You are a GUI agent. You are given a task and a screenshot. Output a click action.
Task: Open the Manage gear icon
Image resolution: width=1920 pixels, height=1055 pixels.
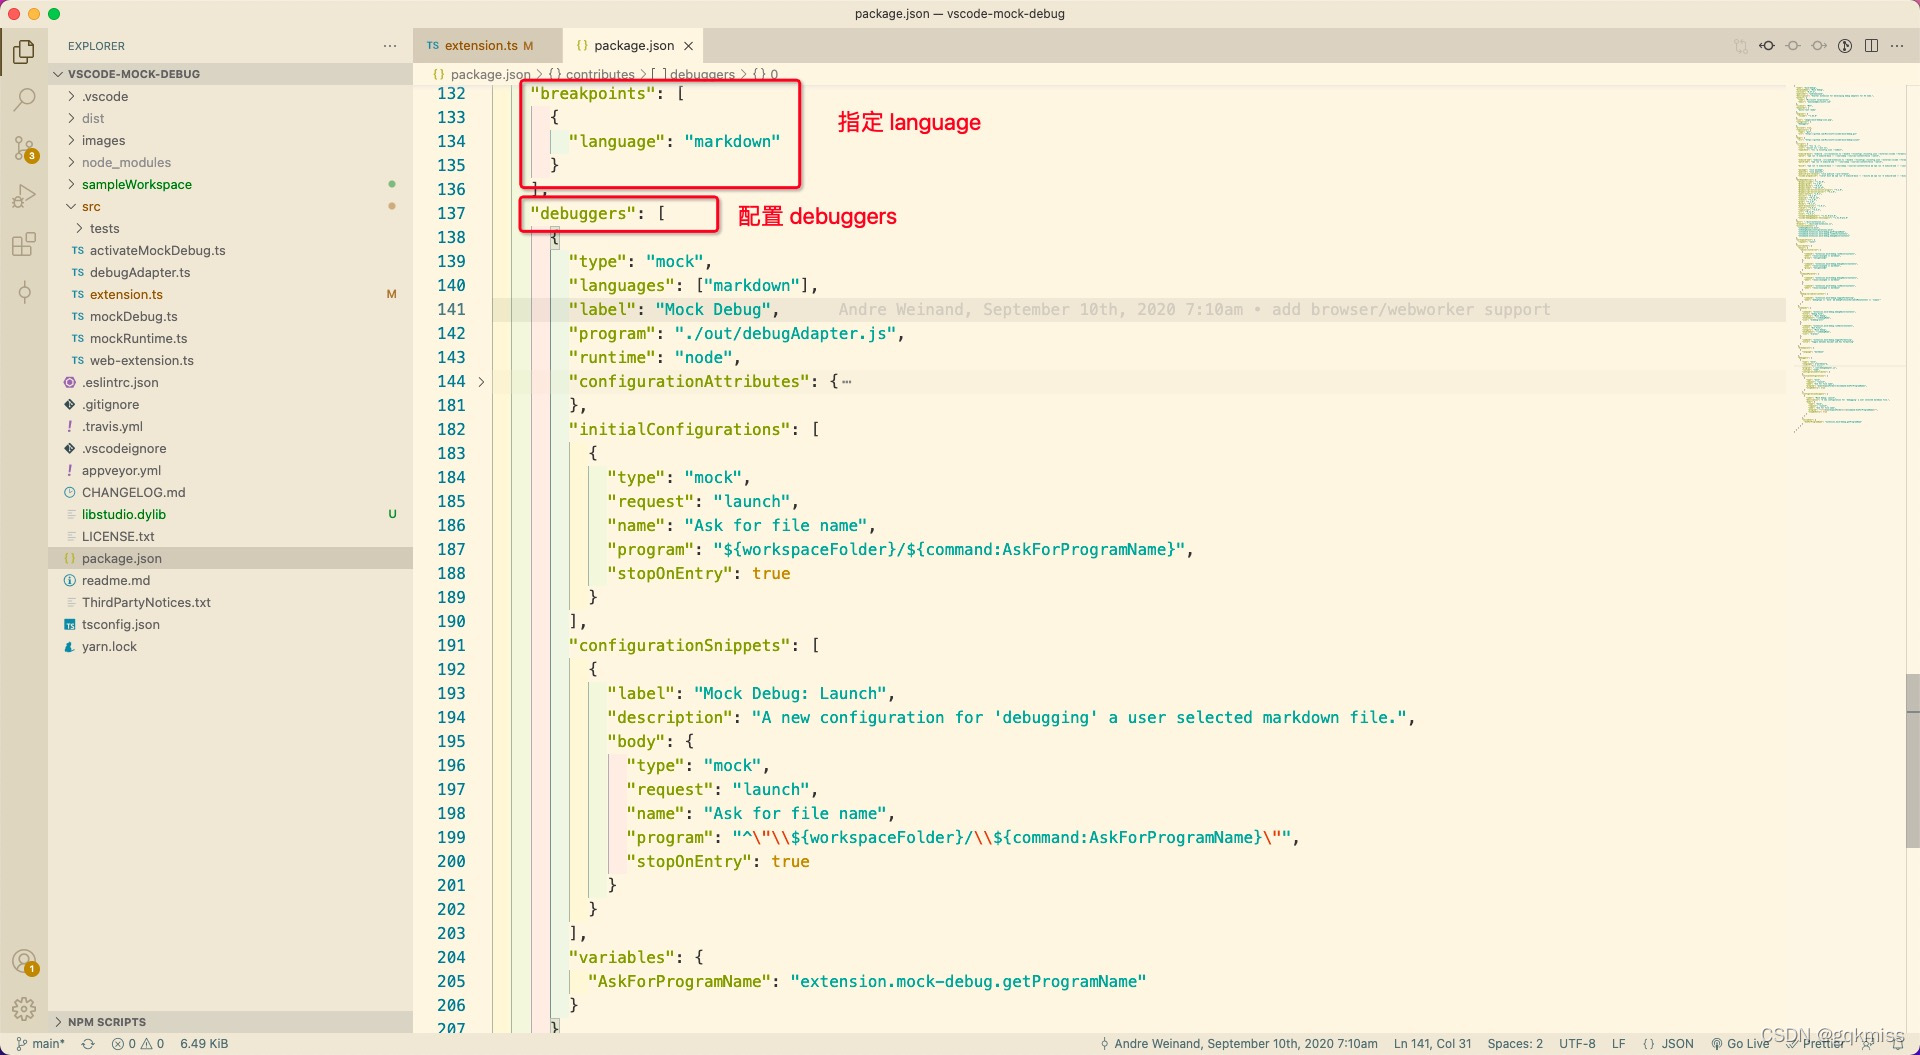tap(24, 1009)
